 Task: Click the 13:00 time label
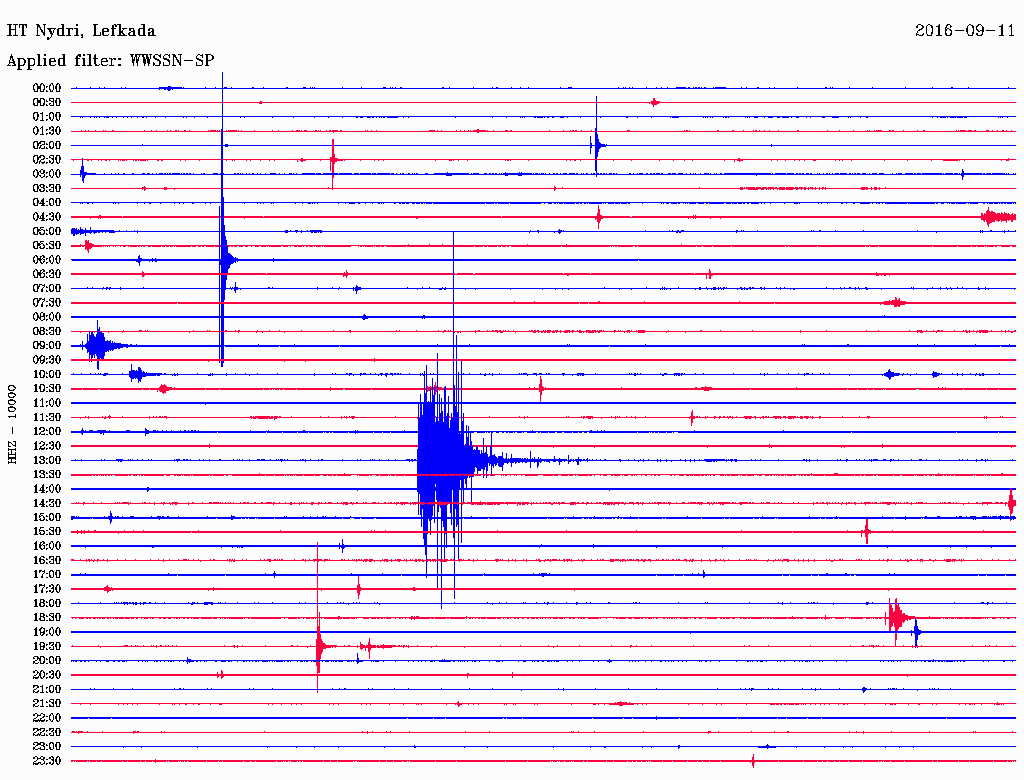click(47, 461)
